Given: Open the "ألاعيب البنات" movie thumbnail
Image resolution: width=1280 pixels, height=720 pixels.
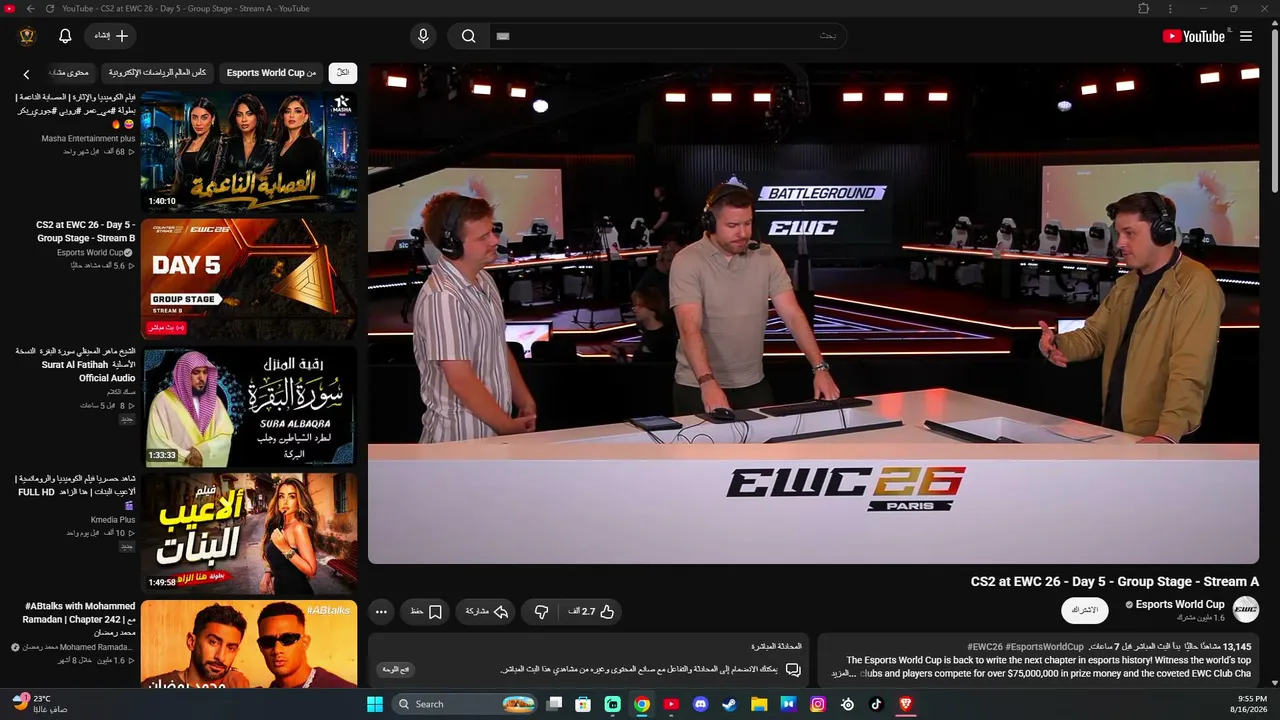Looking at the screenshot, I should pyautogui.click(x=249, y=533).
